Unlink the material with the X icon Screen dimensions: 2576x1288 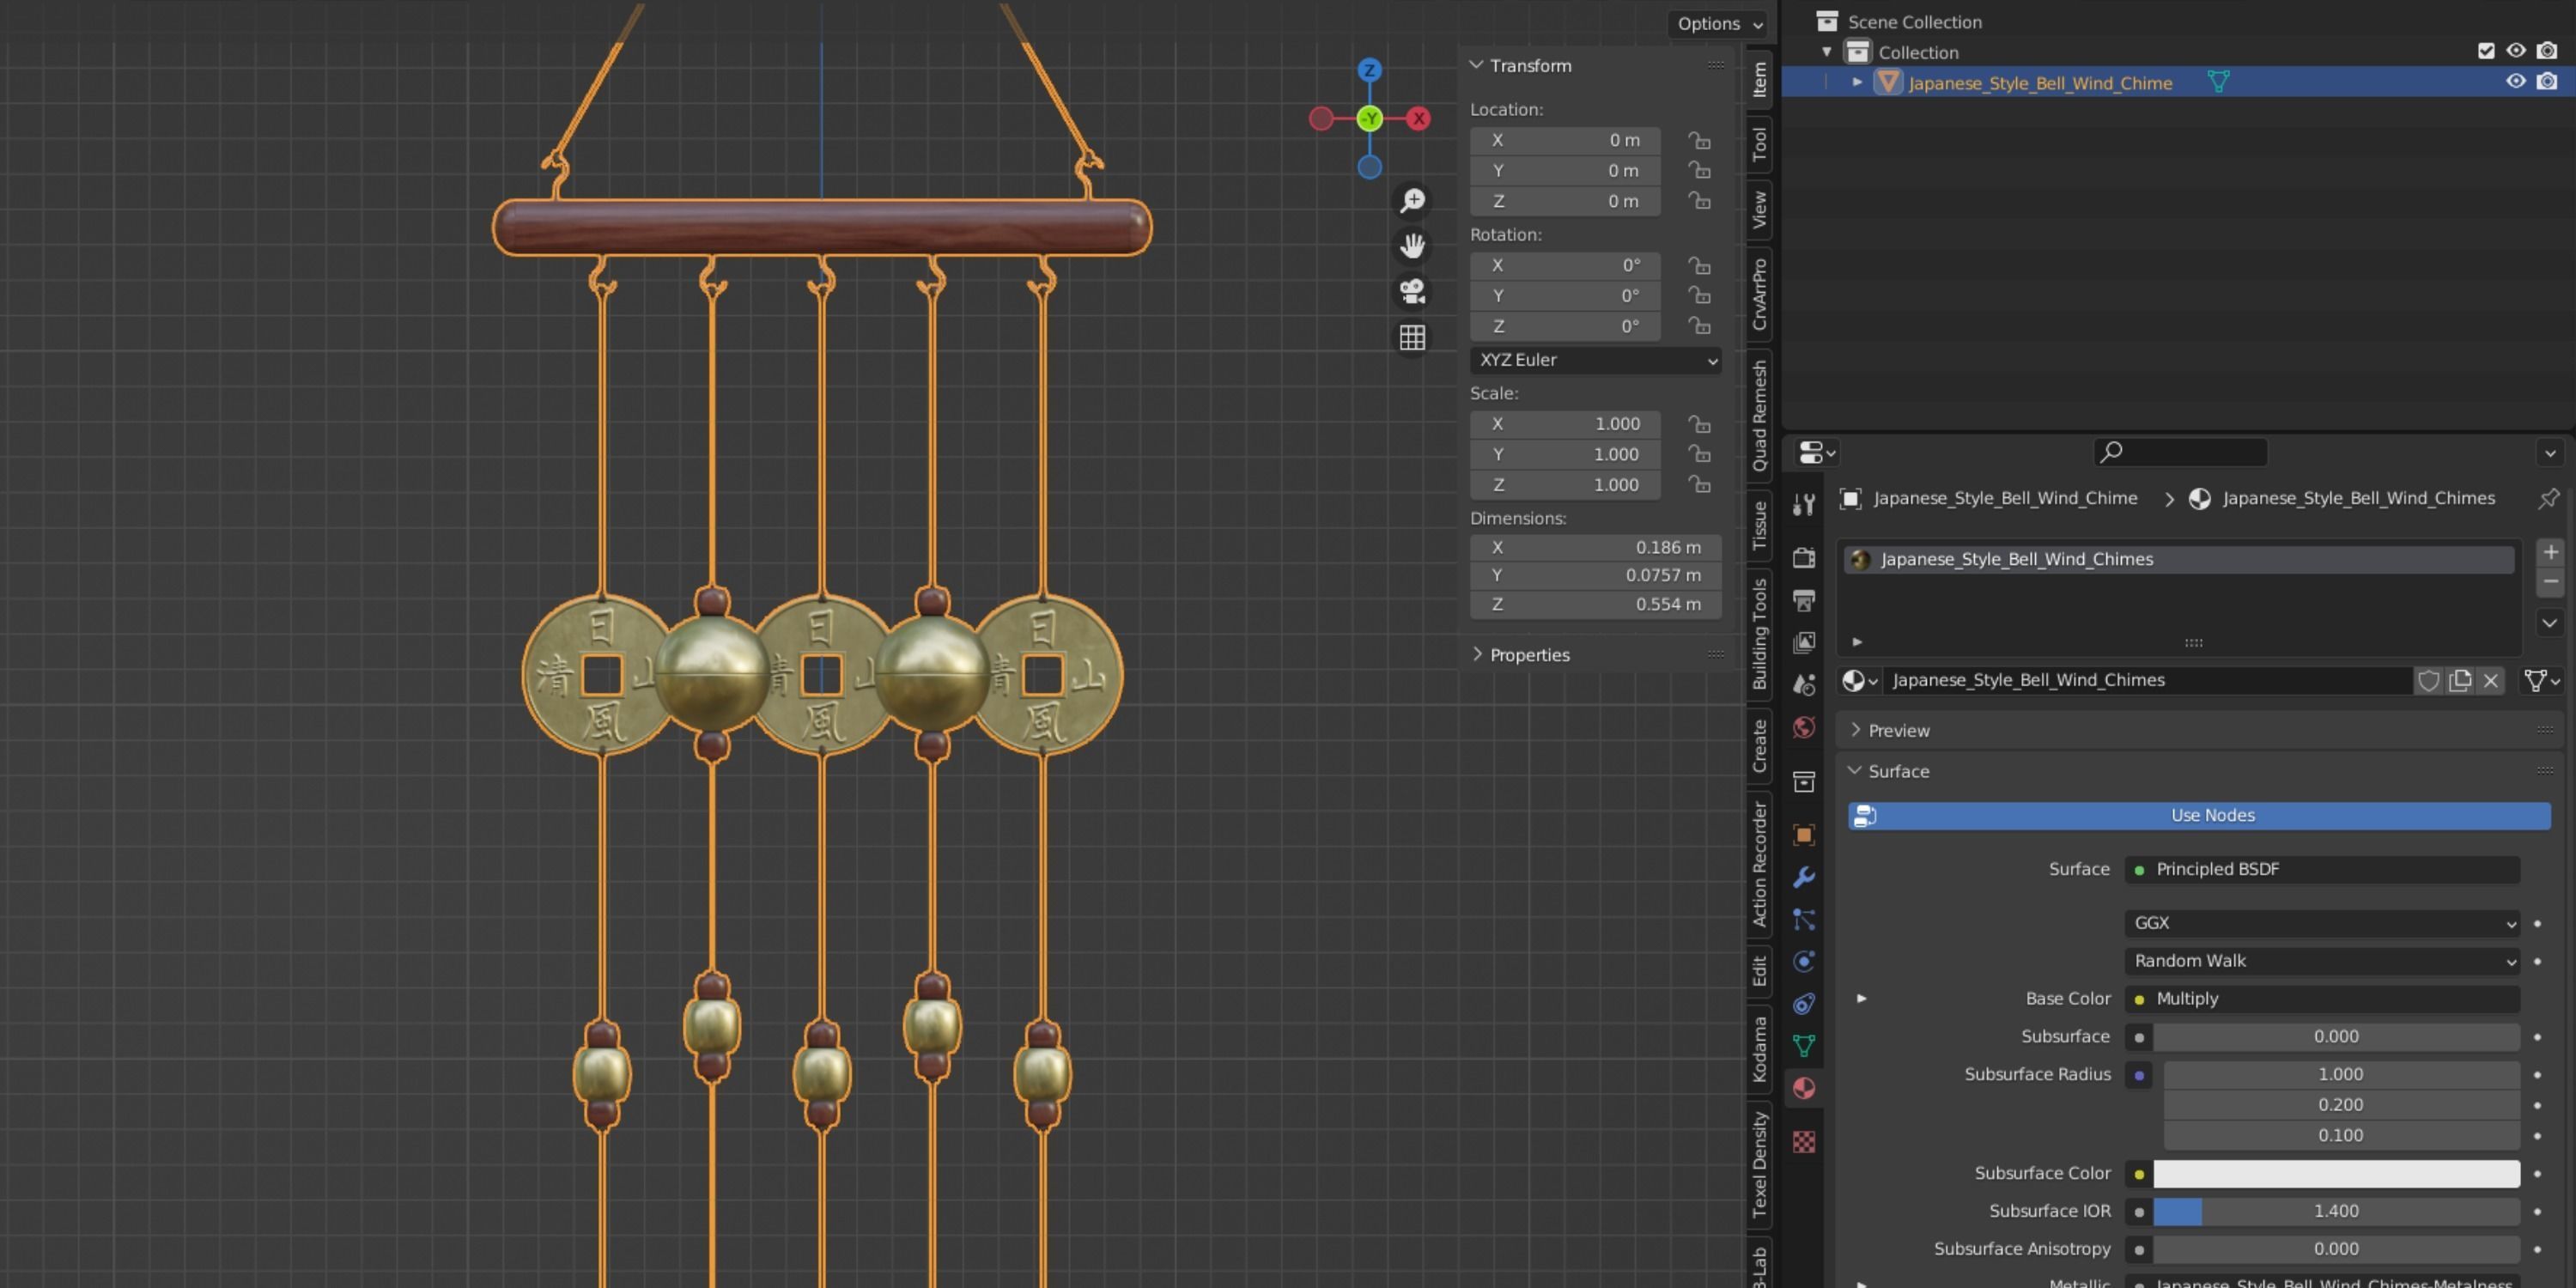point(2491,681)
